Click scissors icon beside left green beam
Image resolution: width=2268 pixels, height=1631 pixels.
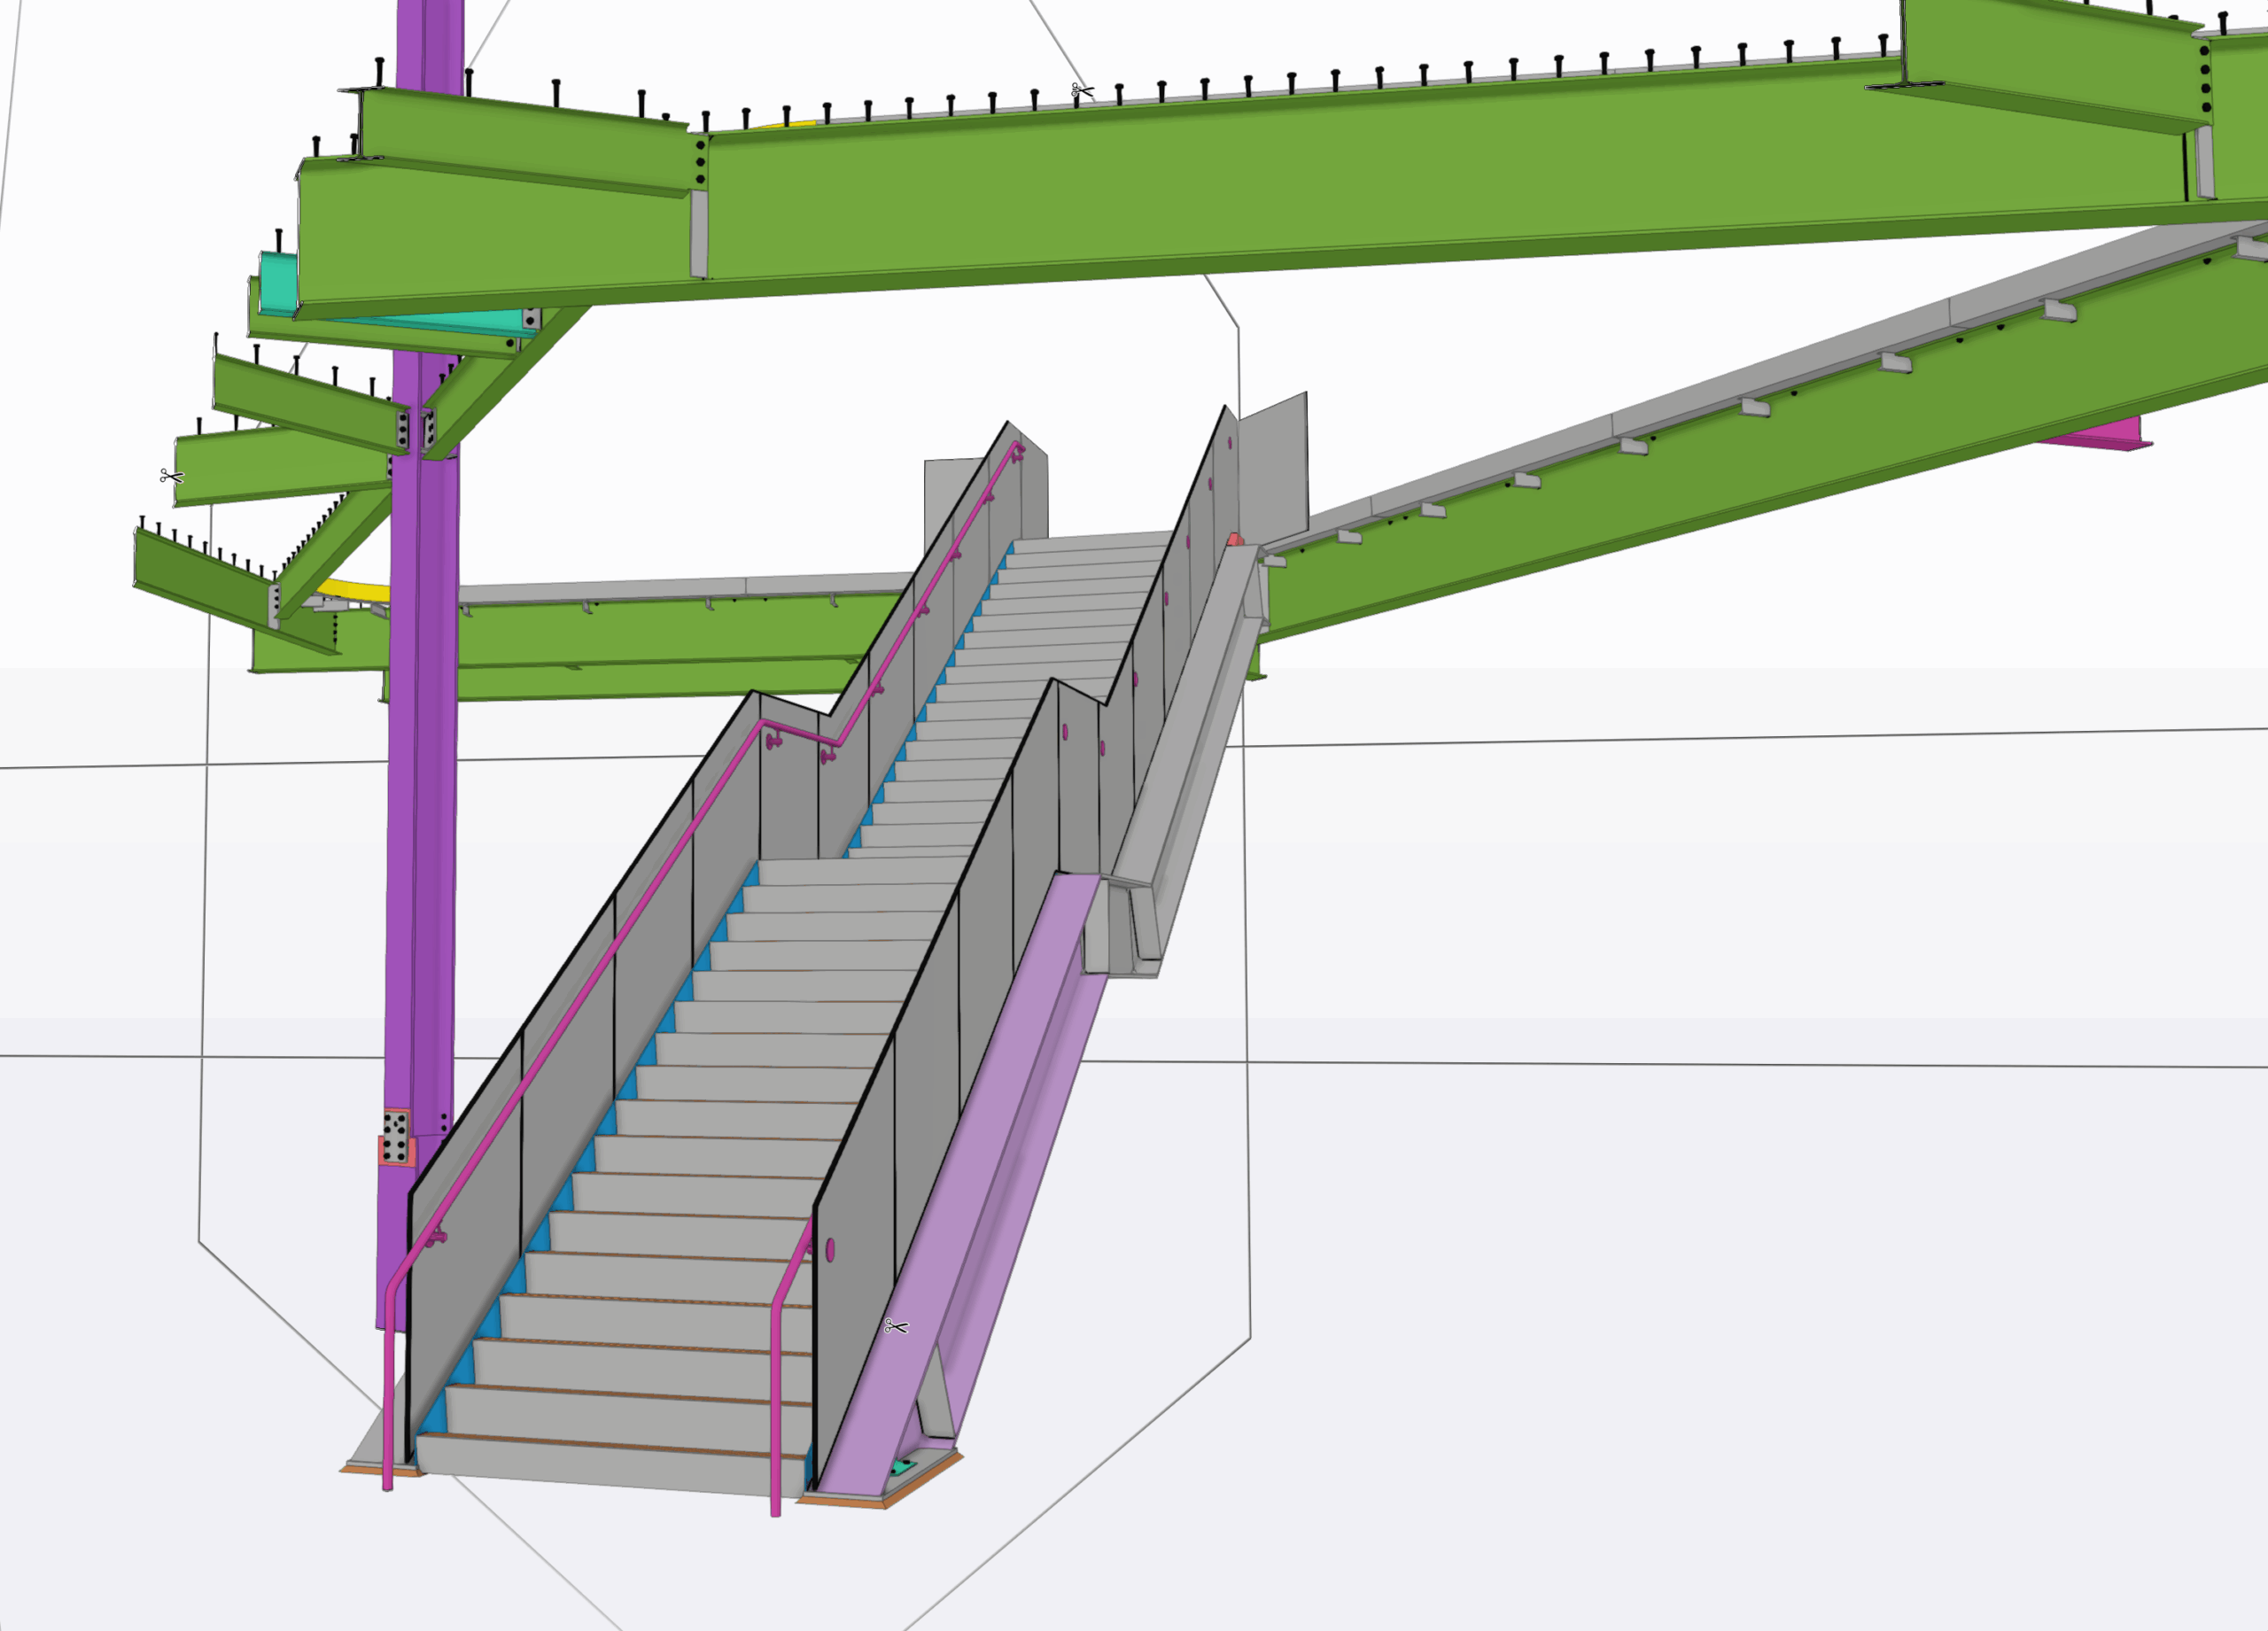tap(171, 476)
